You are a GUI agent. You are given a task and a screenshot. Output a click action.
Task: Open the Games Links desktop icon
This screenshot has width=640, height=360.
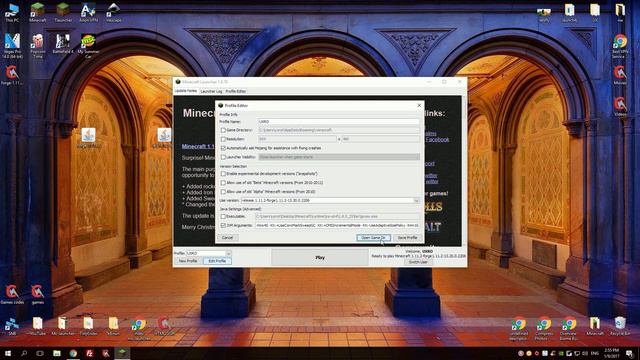coord(12,294)
